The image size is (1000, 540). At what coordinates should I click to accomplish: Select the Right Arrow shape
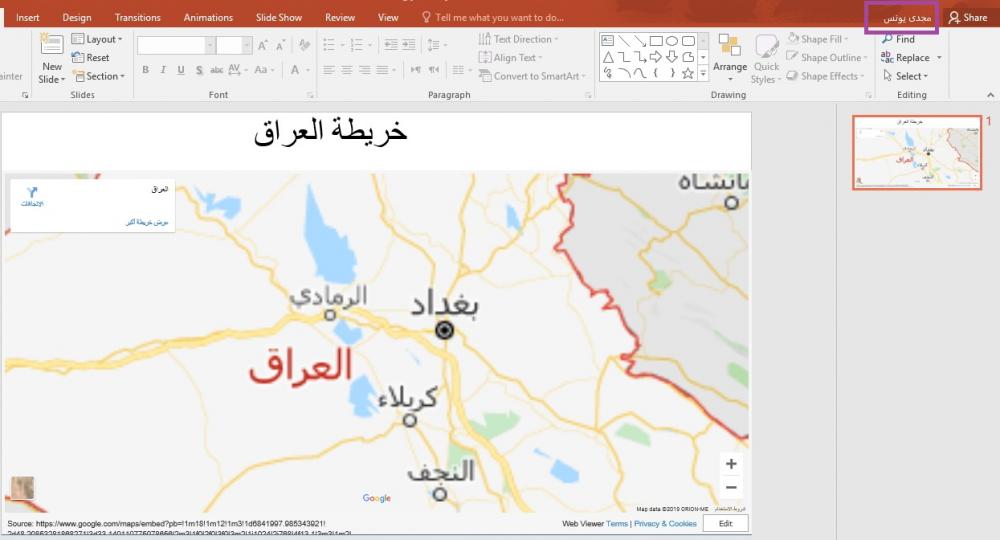[656, 57]
